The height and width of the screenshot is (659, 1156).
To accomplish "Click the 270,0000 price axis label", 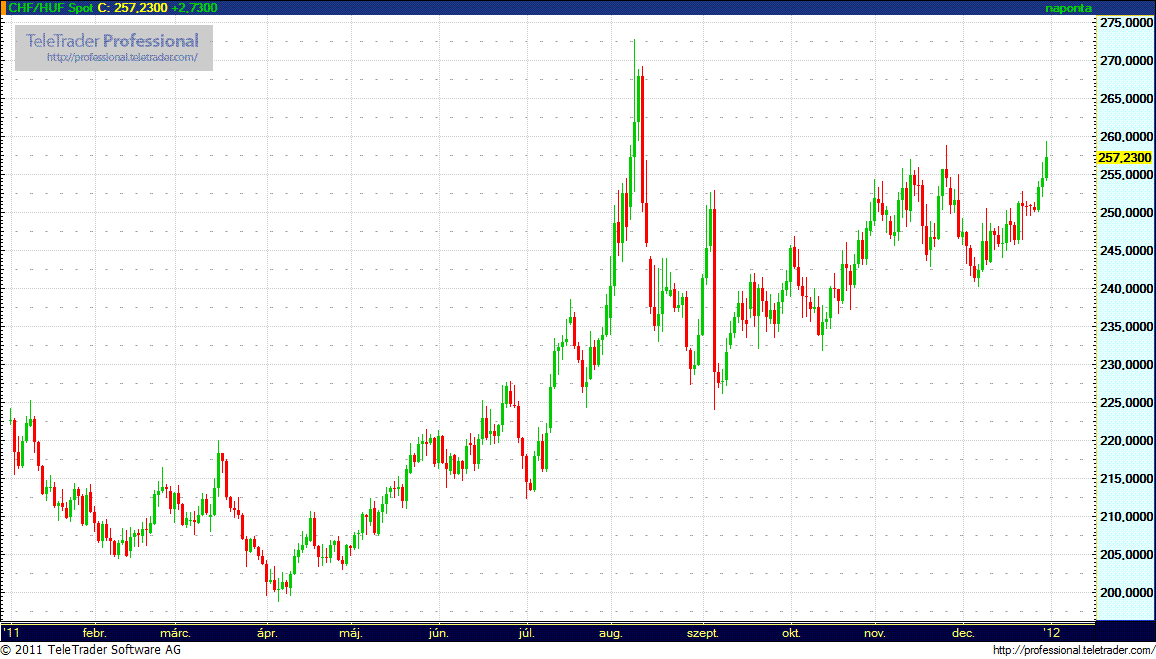I will point(1126,61).
